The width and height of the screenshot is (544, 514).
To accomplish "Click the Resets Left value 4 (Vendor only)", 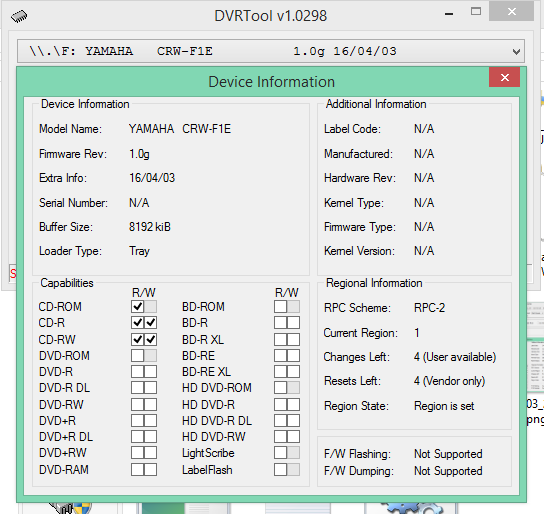I will tap(449, 381).
